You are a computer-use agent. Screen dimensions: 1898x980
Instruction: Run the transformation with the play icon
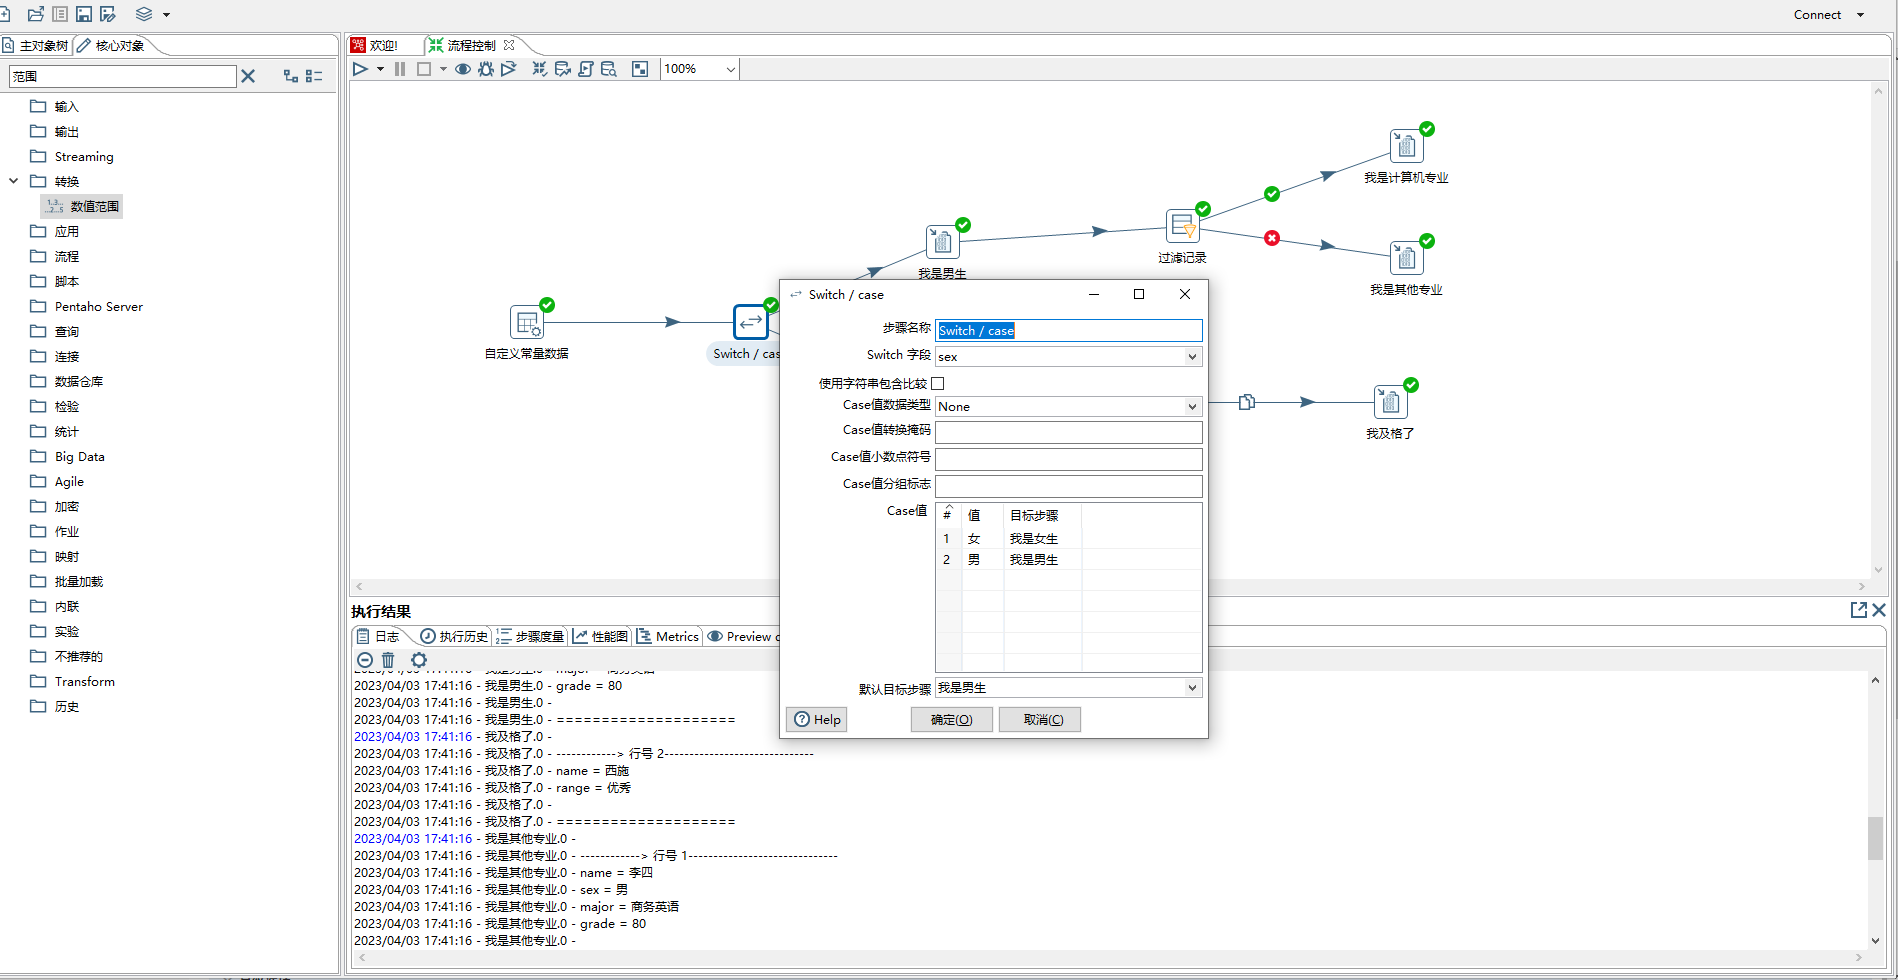(x=360, y=69)
